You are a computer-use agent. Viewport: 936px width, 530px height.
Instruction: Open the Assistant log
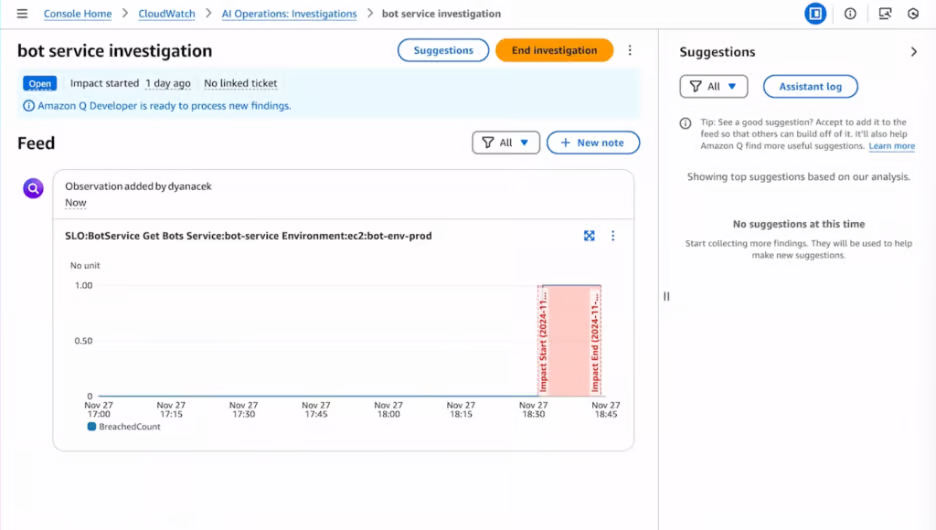coord(810,87)
